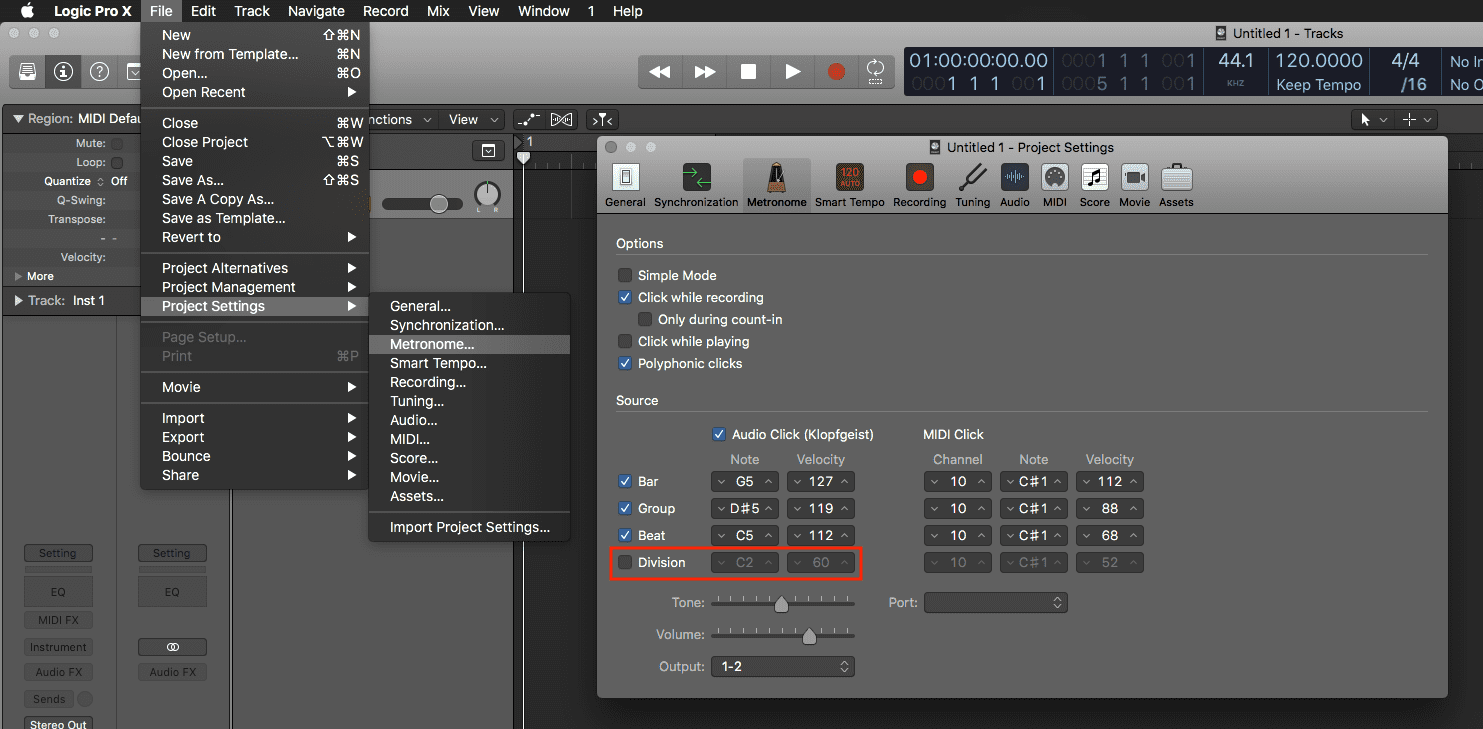Select the Metronome settings pane icon
Screen dimensions: 1483x729
(776, 185)
